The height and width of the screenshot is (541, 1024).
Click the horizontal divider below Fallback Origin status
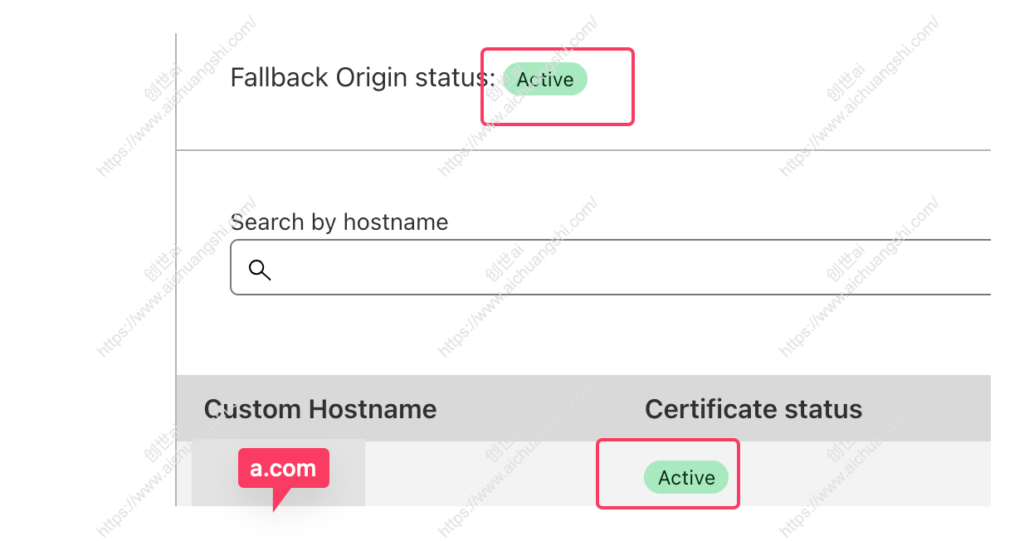click(x=583, y=150)
